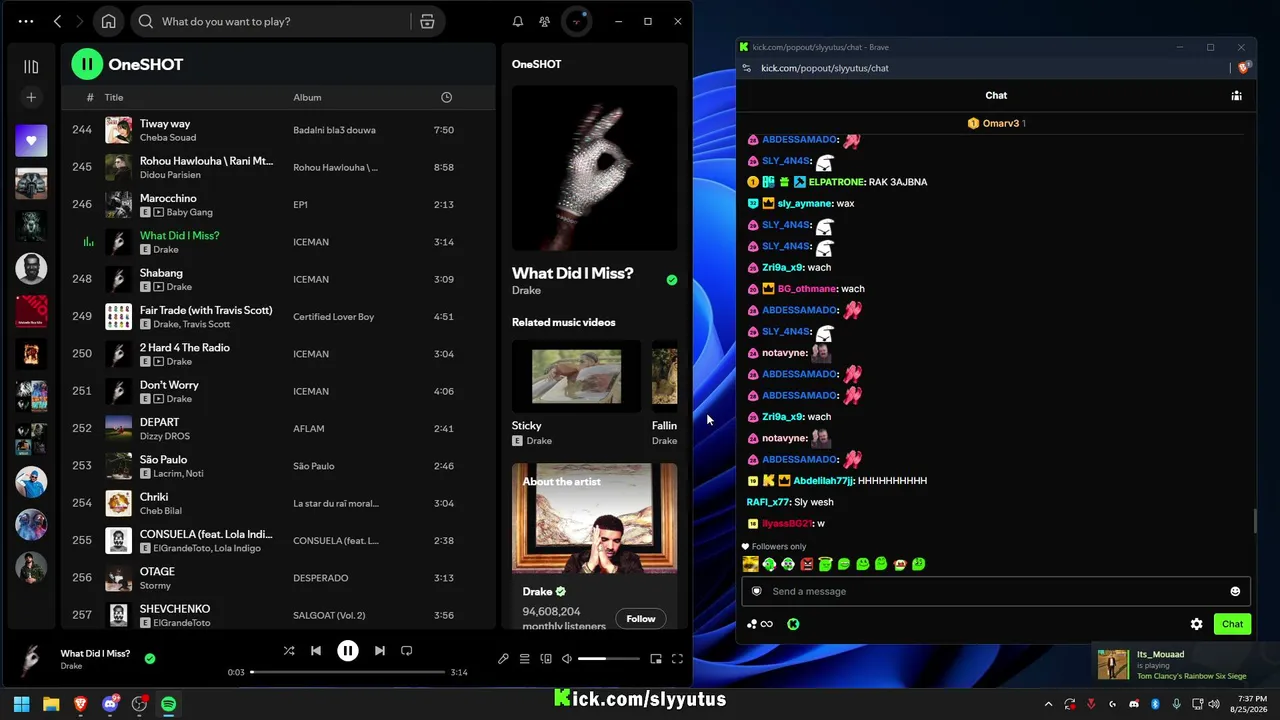This screenshot has height=720, width=1280.
Task: Open artist link Didou Parisien
Action: tap(170, 175)
